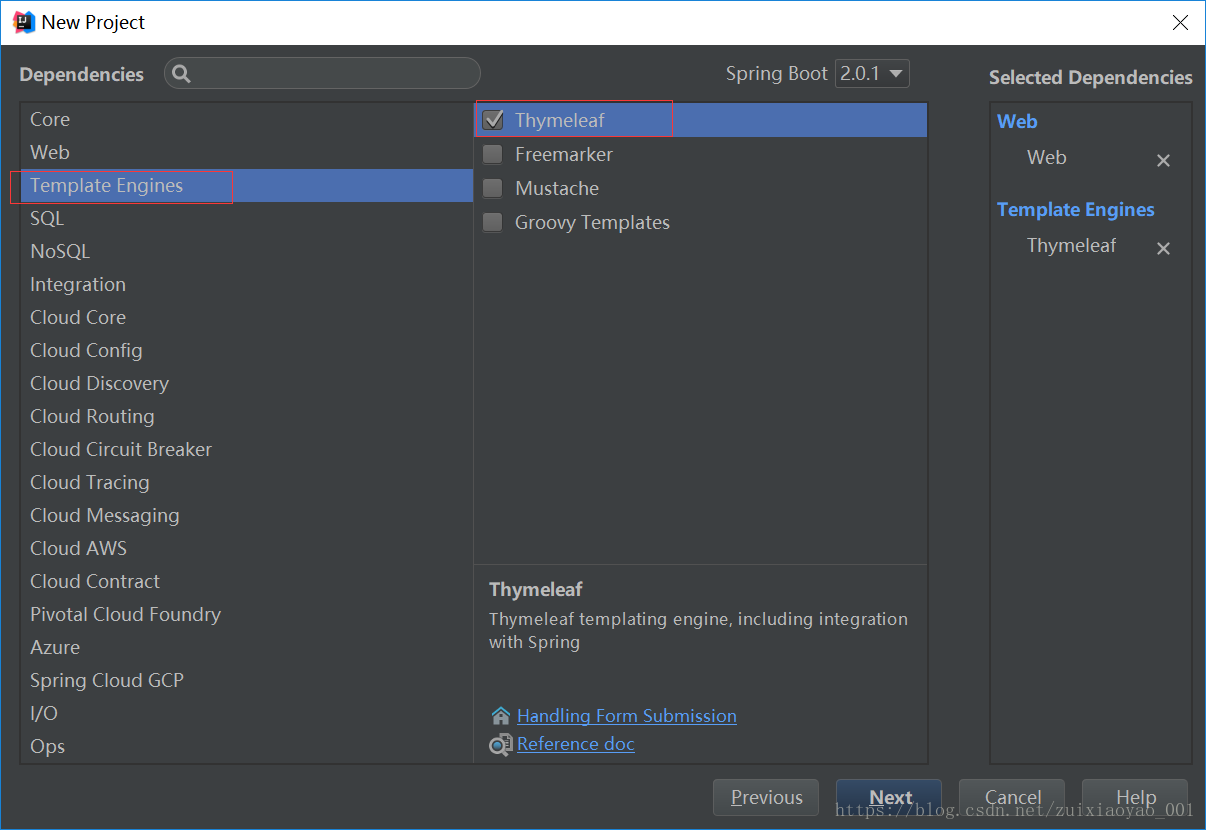Cancel the New Project wizard

[x=1012, y=797]
